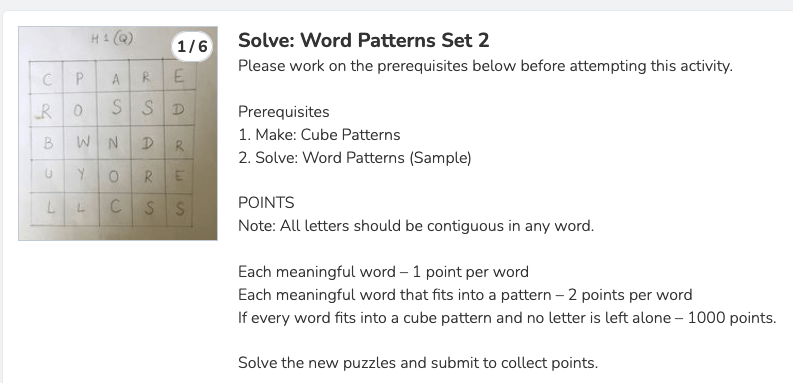Image resolution: width=793 pixels, height=383 pixels.
Task: Select the letter N cell in grid
Action: pos(114,143)
